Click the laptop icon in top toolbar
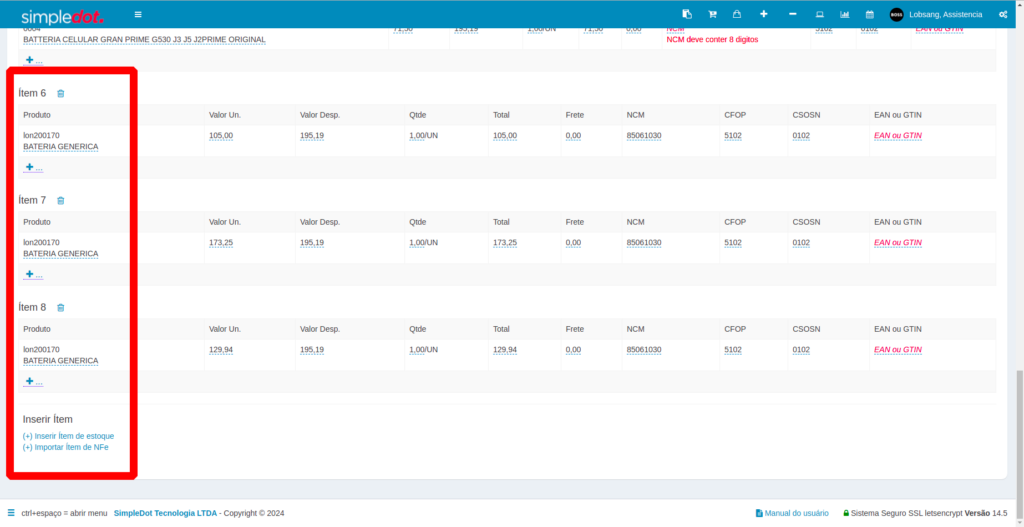This screenshot has height=527, width=1024. [x=819, y=14]
